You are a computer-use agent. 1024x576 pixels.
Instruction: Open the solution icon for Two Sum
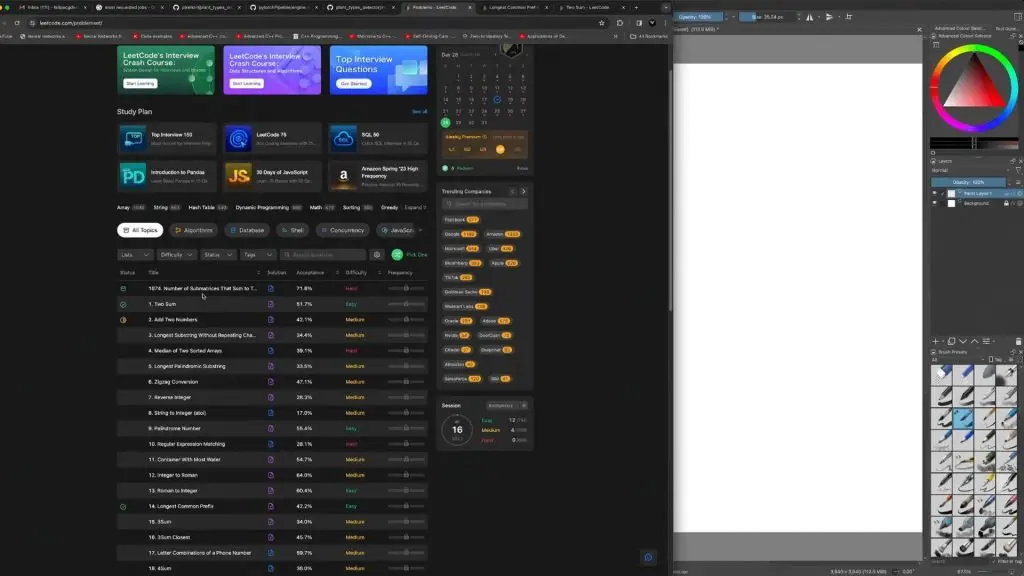[x=270, y=304]
